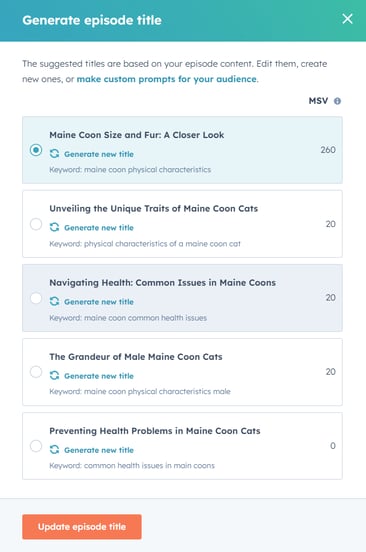Click the MSV info icon
366x552 pixels.
[337, 101]
